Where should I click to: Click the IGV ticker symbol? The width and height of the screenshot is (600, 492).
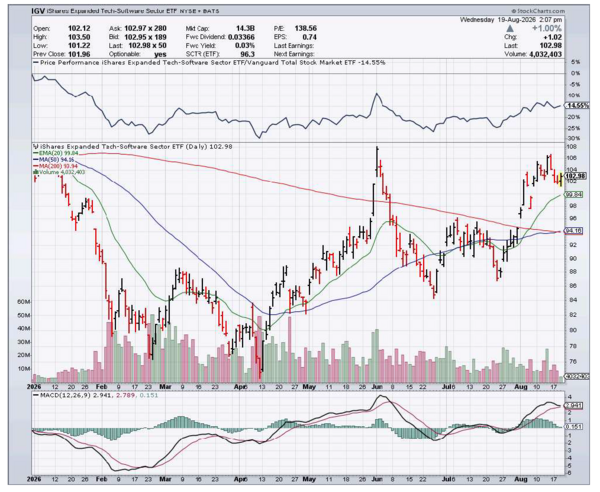click(38, 11)
